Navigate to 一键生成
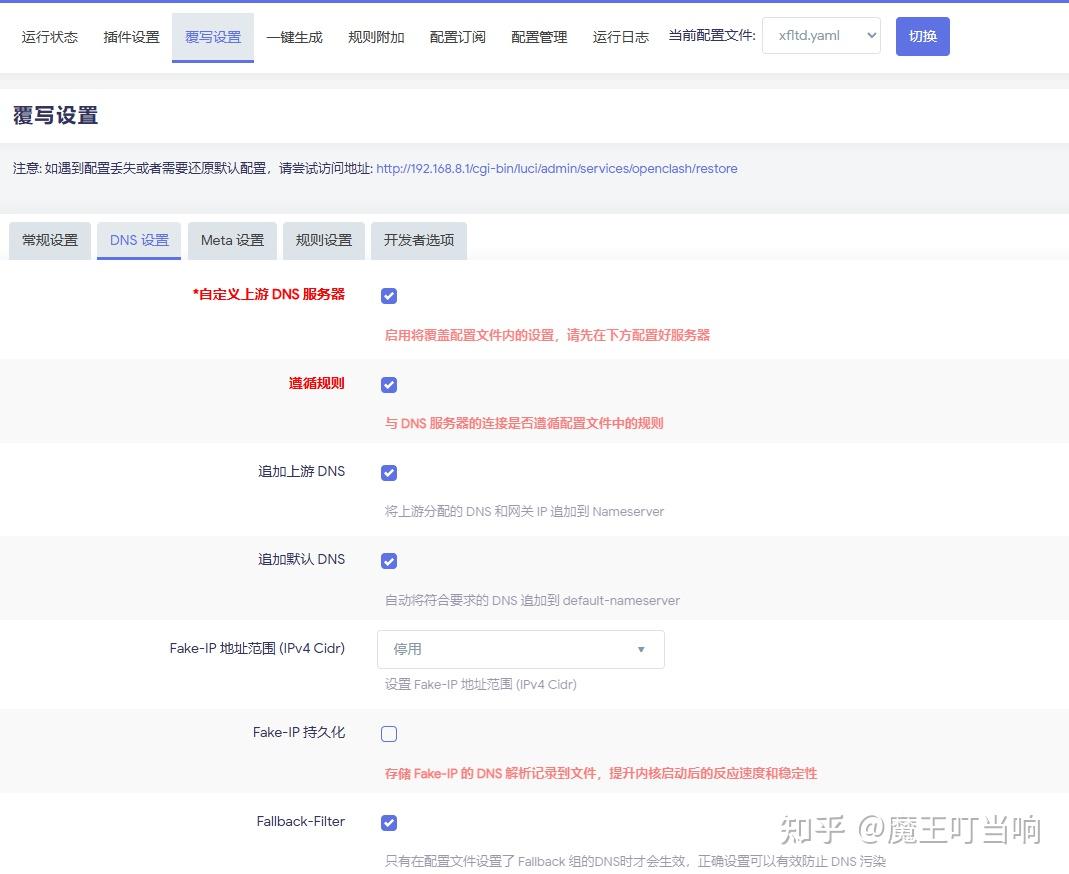Screen dimensions: 1069x874 coord(294,36)
